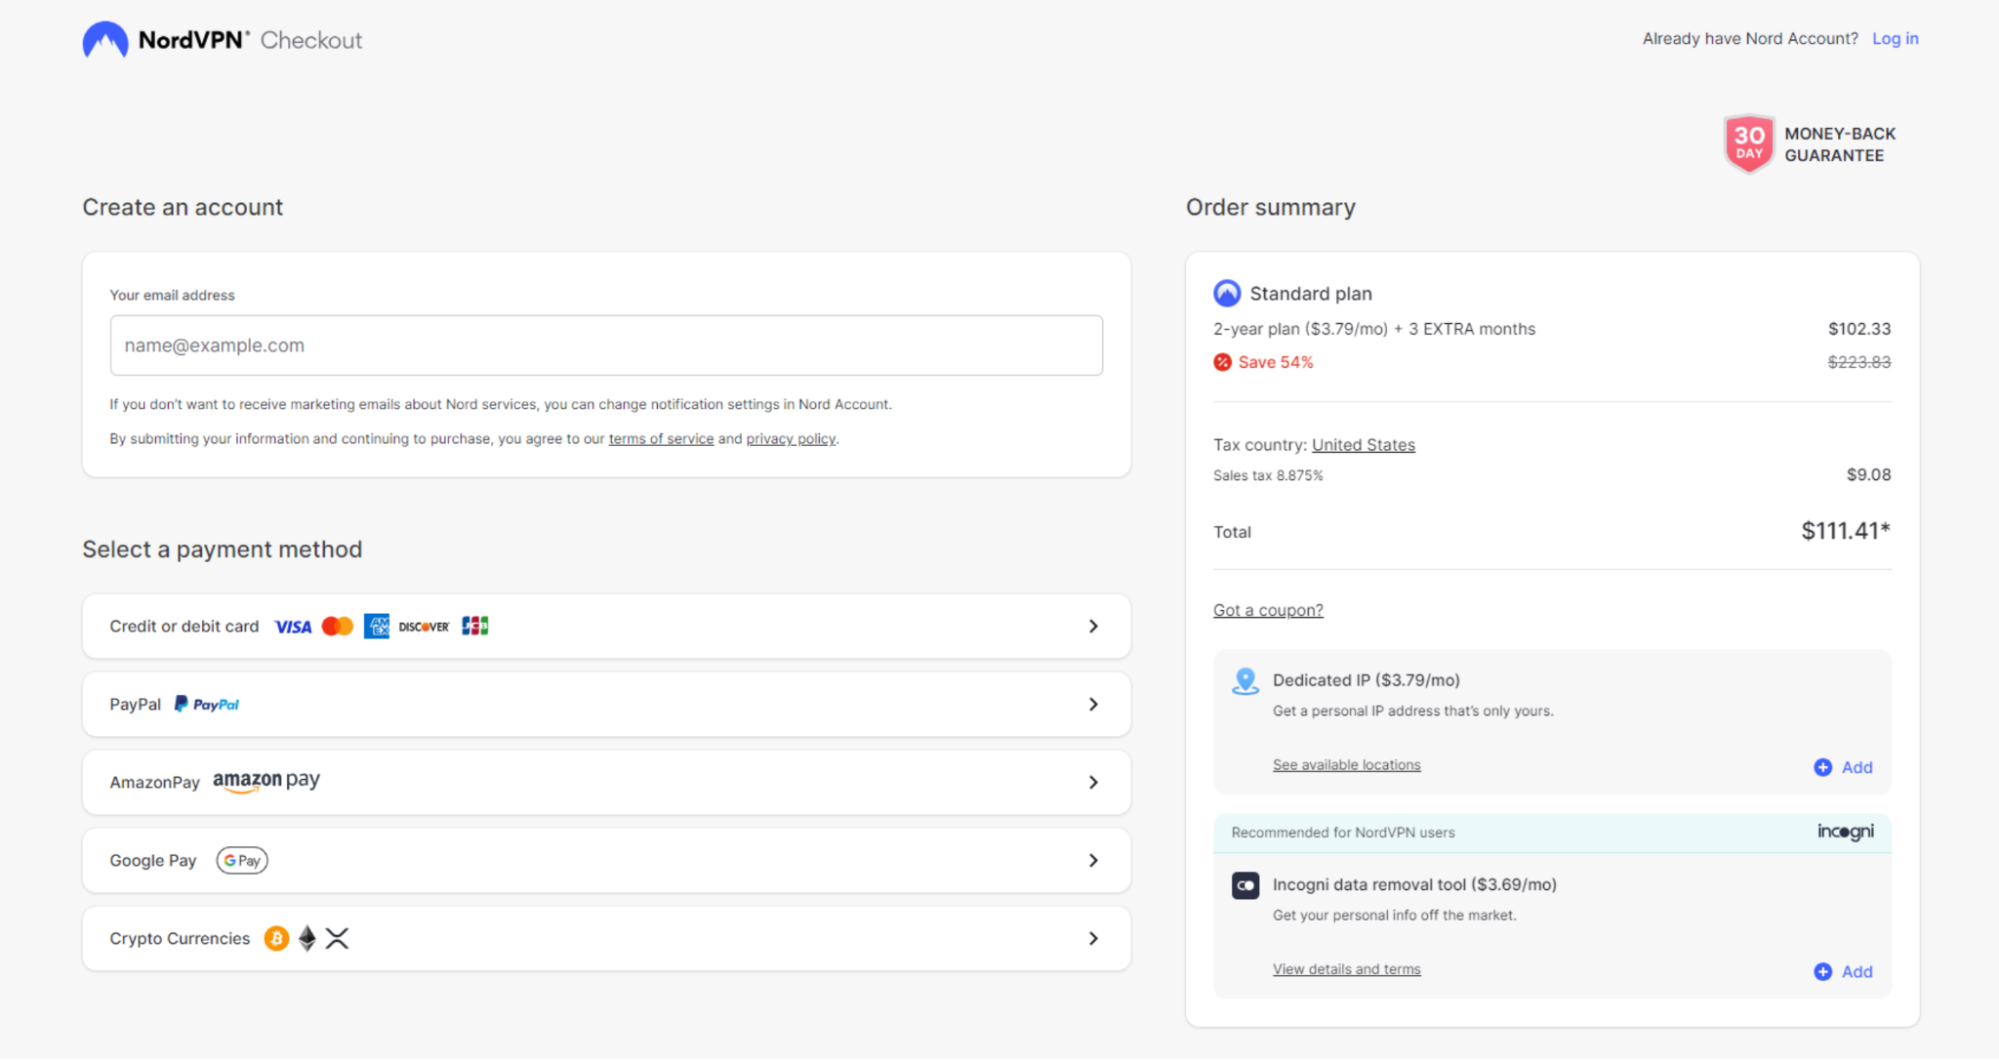Open the Log in link

coord(1895,38)
